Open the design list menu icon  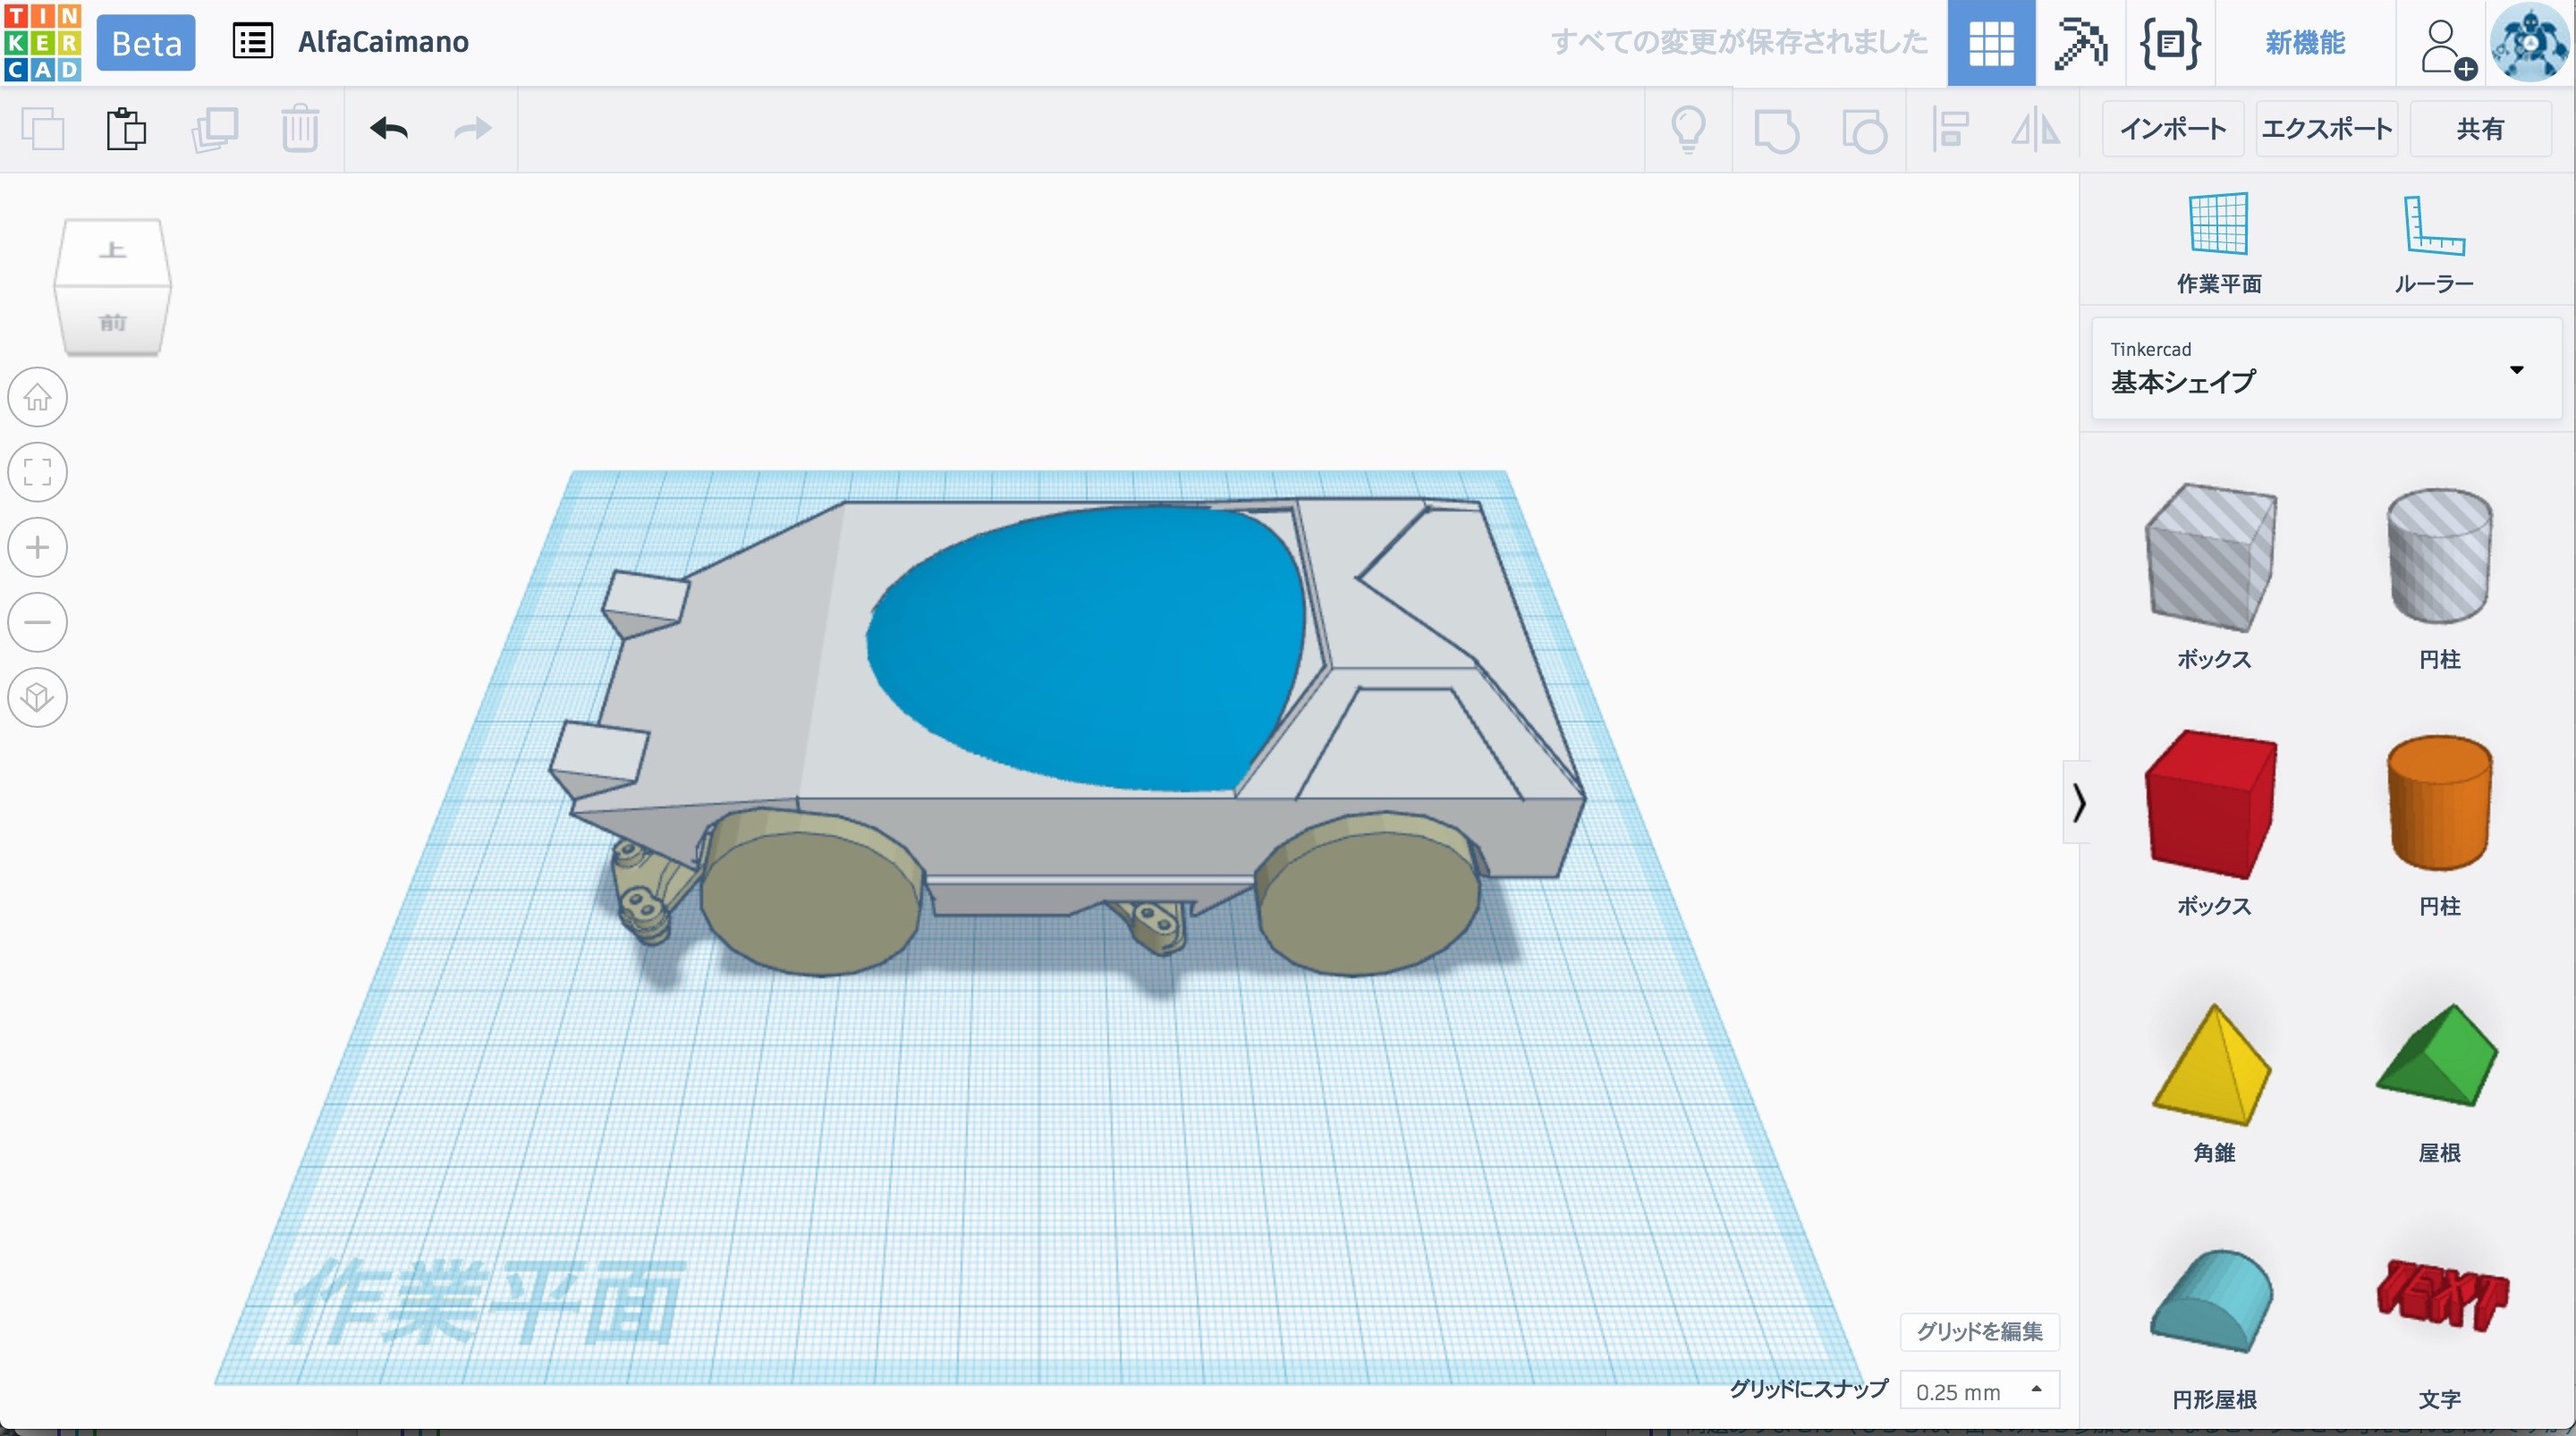[252, 42]
